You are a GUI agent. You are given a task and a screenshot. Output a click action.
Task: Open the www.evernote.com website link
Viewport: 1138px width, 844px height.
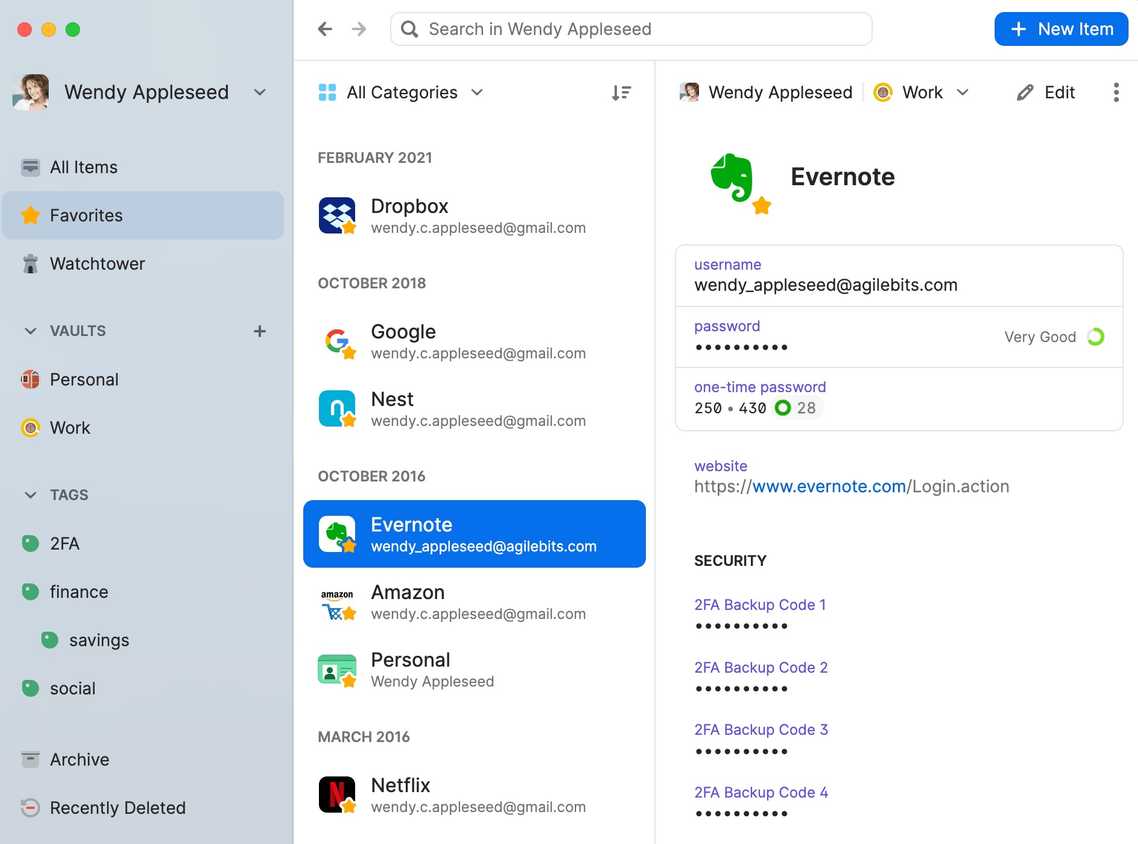pos(829,486)
